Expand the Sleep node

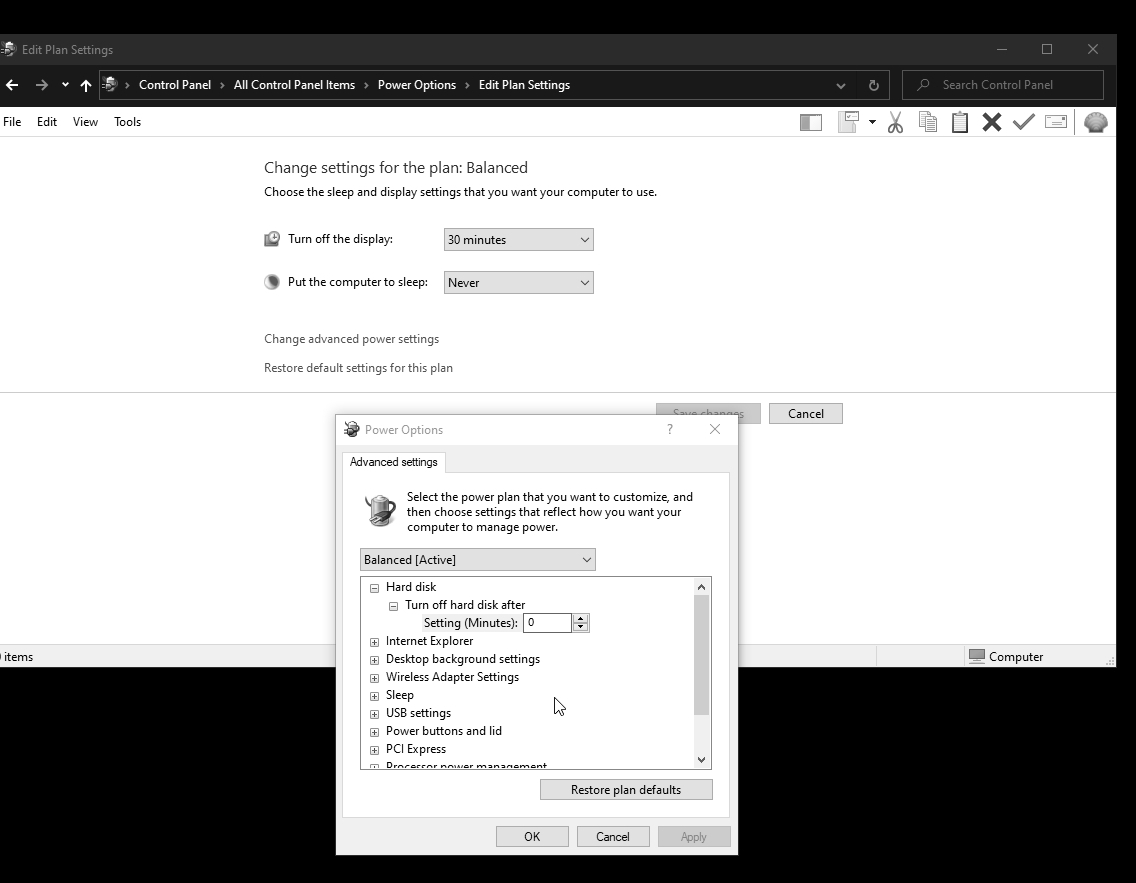coord(375,697)
